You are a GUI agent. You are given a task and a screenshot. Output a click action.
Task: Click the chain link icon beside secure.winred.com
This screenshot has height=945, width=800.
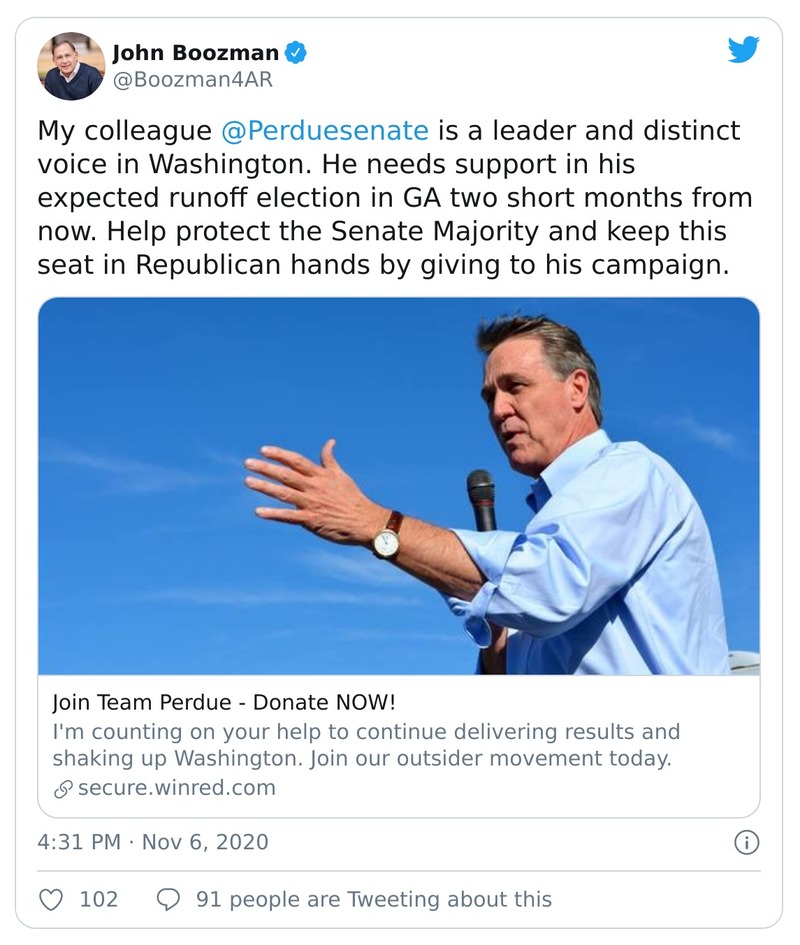pyautogui.click(x=62, y=788)
